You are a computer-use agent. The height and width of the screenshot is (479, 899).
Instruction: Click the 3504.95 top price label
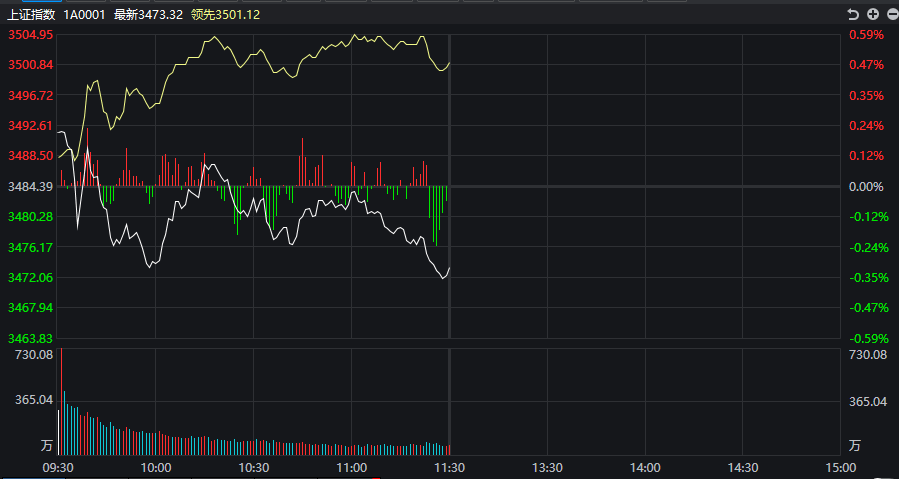point(30,35)
